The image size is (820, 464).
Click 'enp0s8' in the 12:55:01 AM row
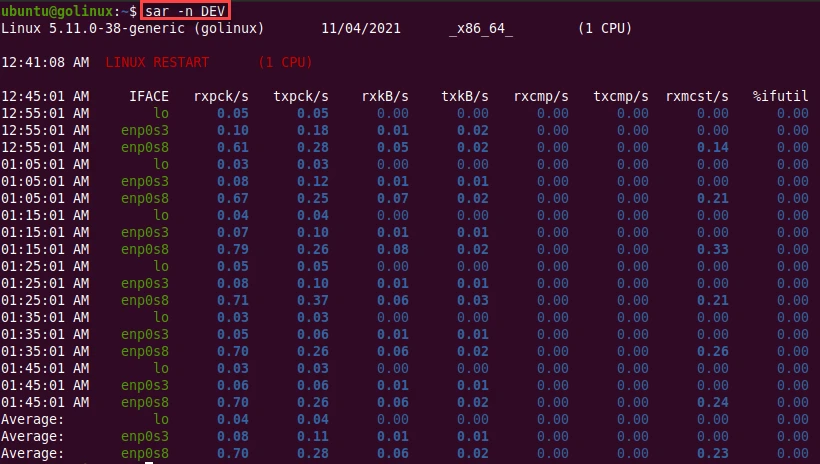point(145,147)
